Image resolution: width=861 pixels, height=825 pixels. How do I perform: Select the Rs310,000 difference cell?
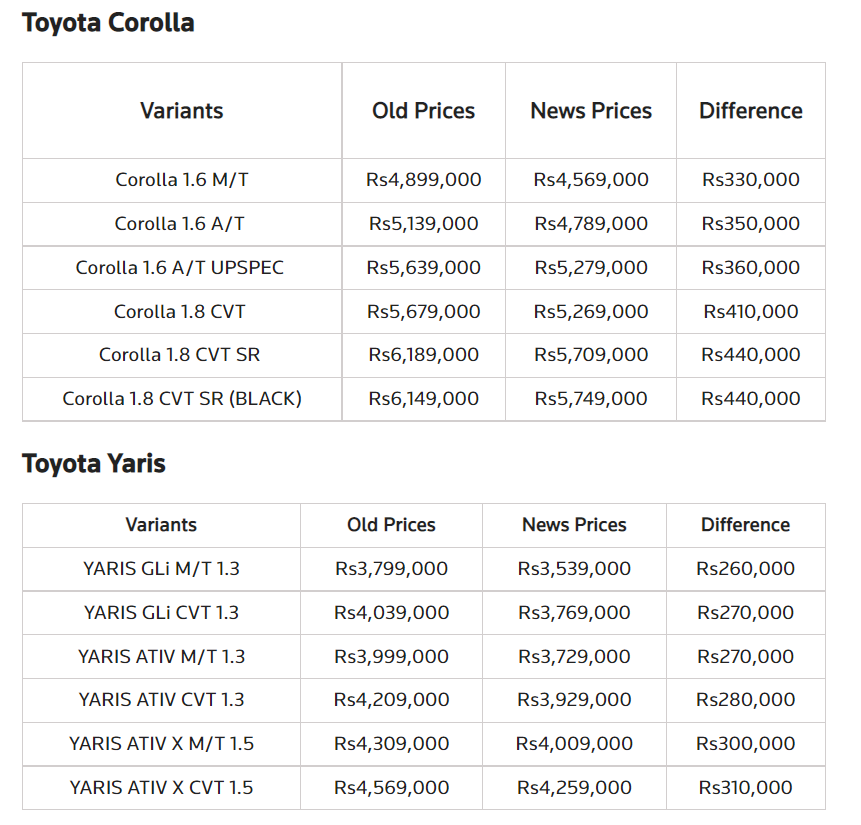745,788
